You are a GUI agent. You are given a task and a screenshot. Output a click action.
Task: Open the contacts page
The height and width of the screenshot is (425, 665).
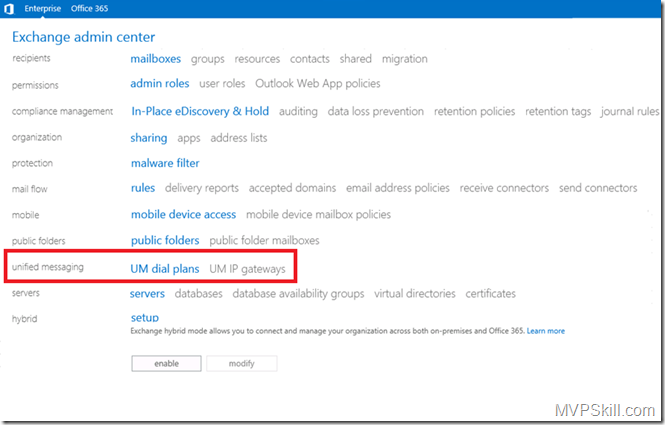click(310, 59)
